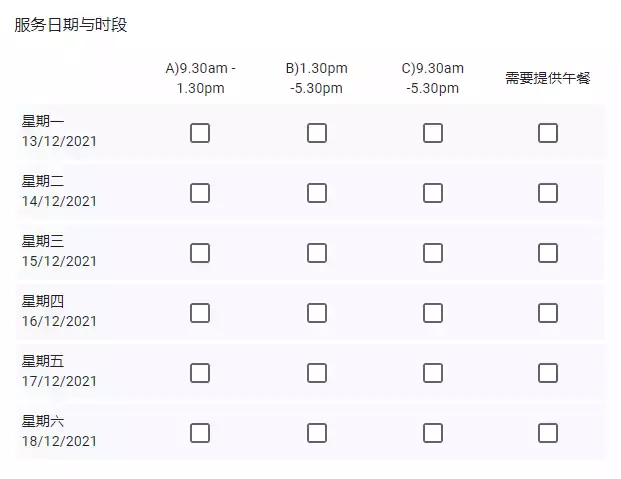Check 星期五 C) 9.30am-5.30pm slot
This screenshot has width=621, height=479.
(433, 373)
